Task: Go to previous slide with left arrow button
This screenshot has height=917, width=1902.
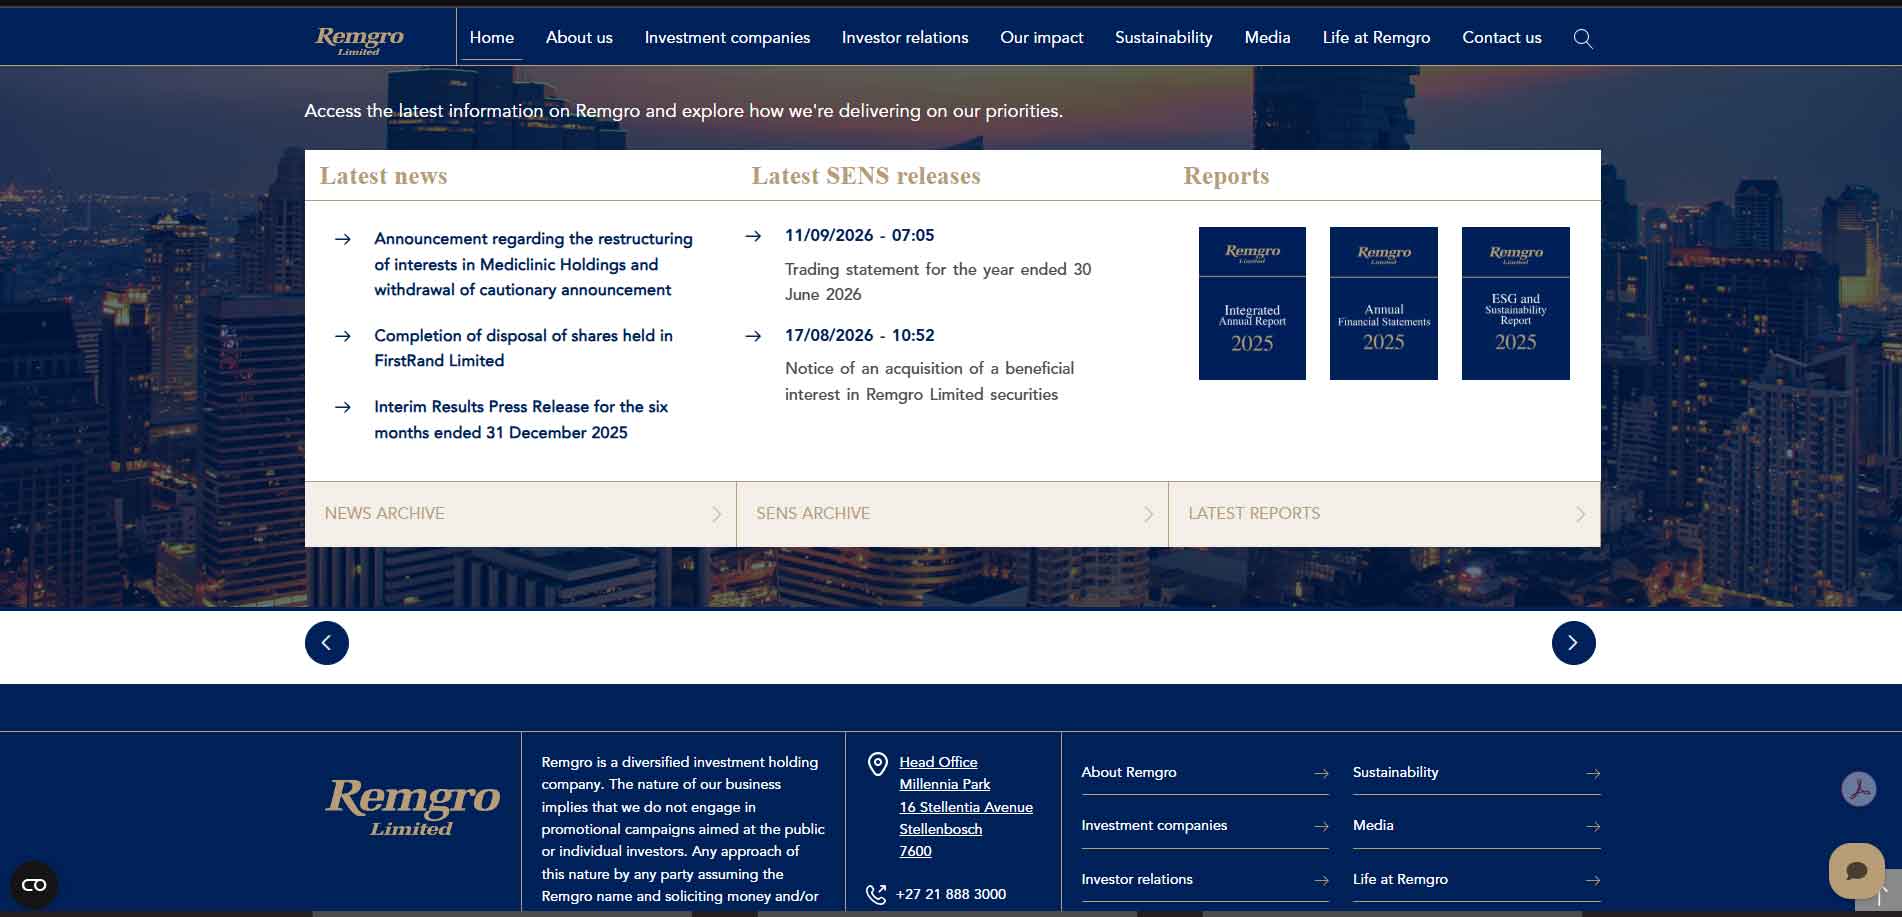Action: click(327, 643)
